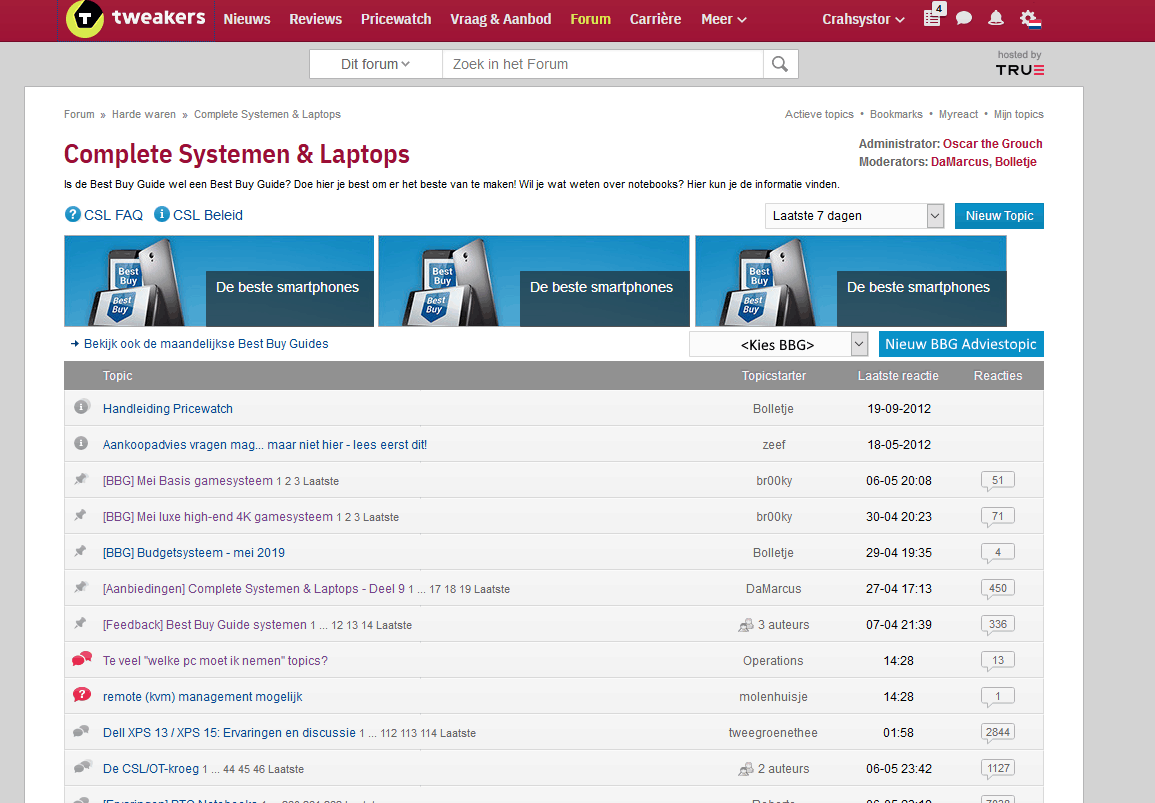Open the messages speech bubble icon
This screenshot has width=1155, height=803.
963,18
